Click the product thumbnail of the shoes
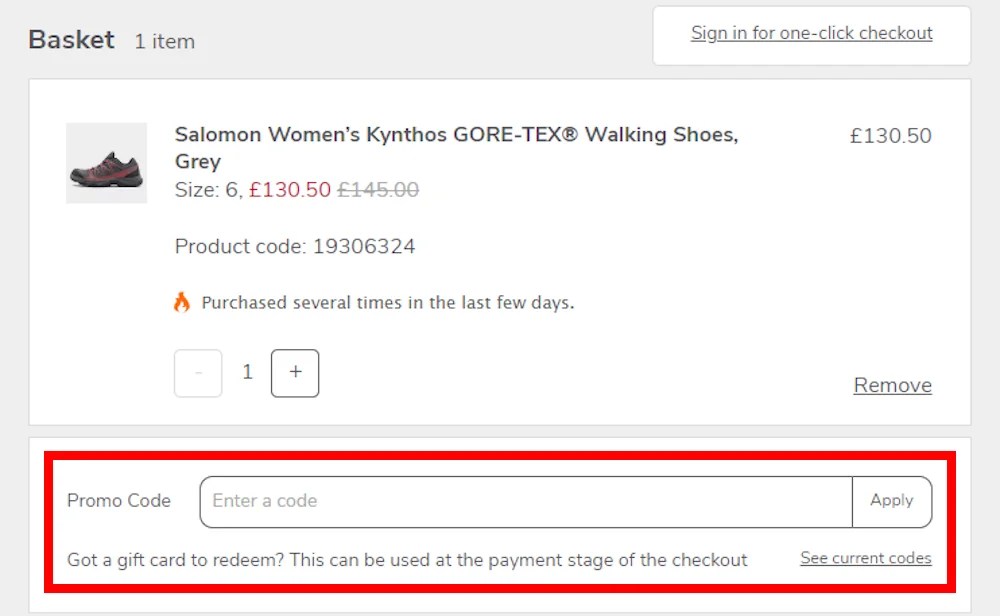This screenshot has width=1000, height=616. pos(106,162)
